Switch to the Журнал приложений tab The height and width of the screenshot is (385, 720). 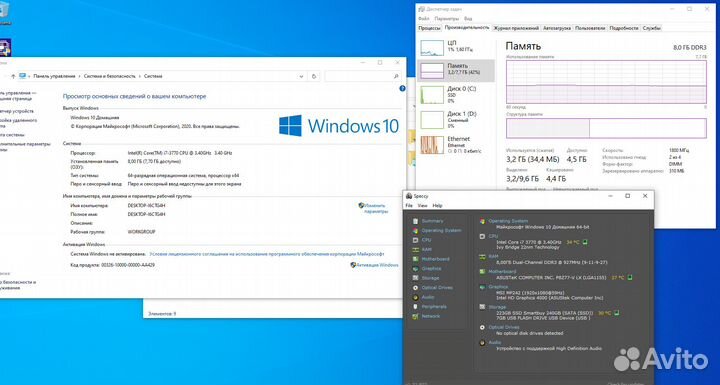click(x=516, y=28)
